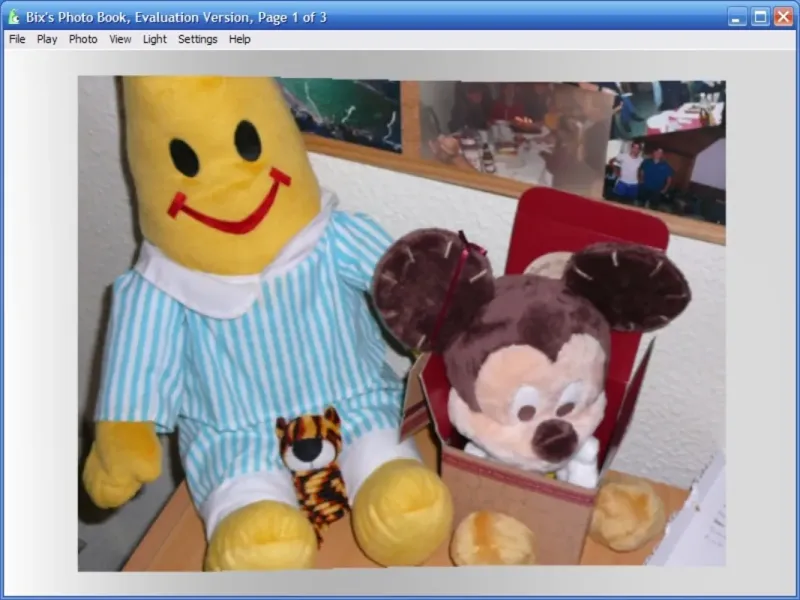Minimize the Photo Book window
Viewport: 800px width, 600px height.
pyautogui.click(x=737, y=17)
